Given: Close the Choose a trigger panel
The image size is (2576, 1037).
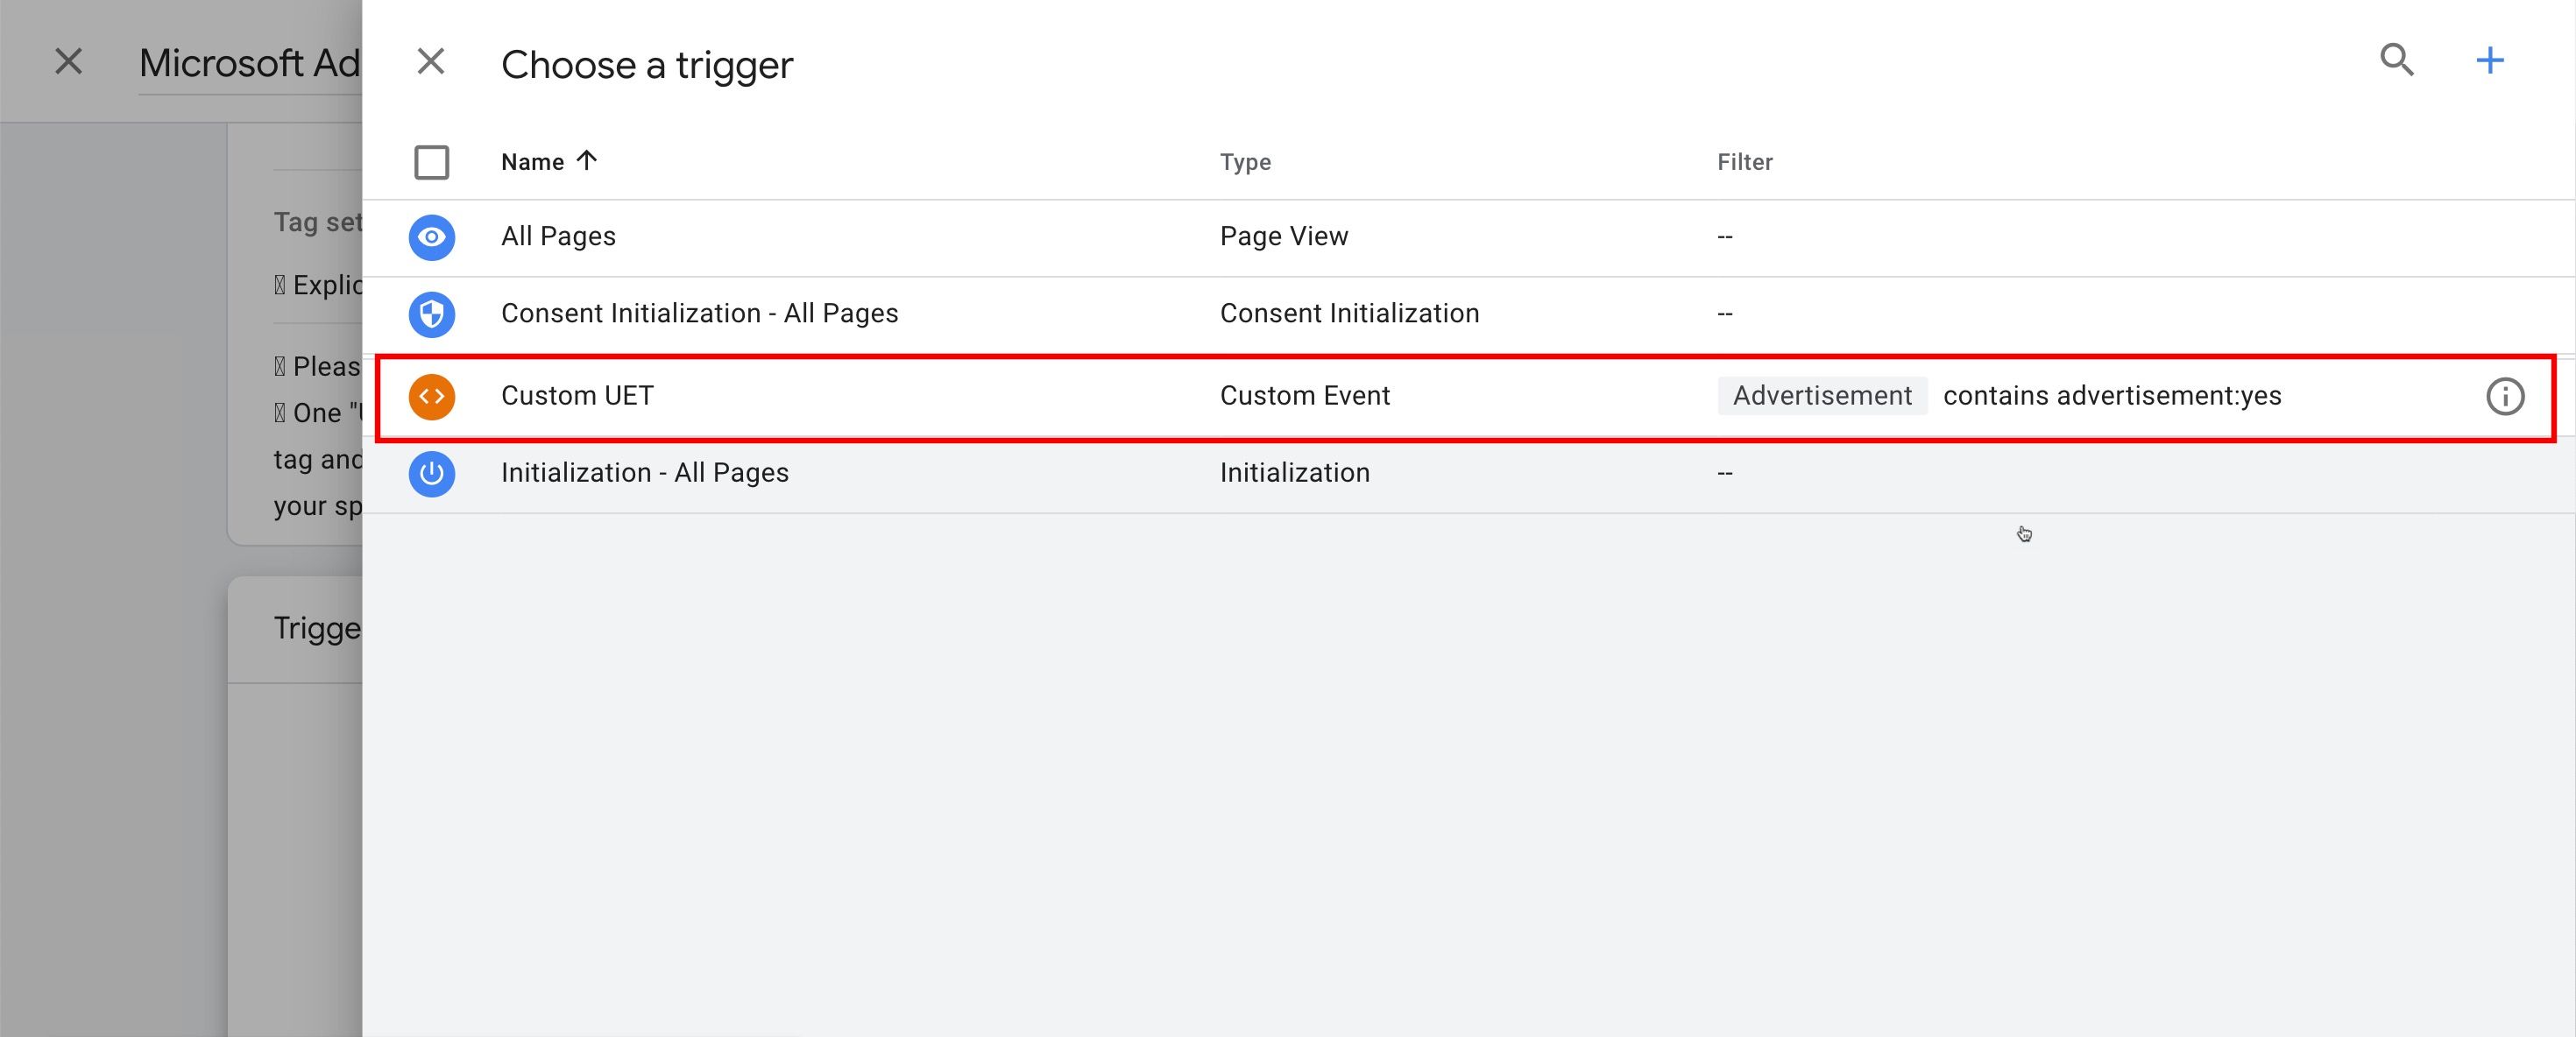Looking at the screenshot, I should [431, 62].
